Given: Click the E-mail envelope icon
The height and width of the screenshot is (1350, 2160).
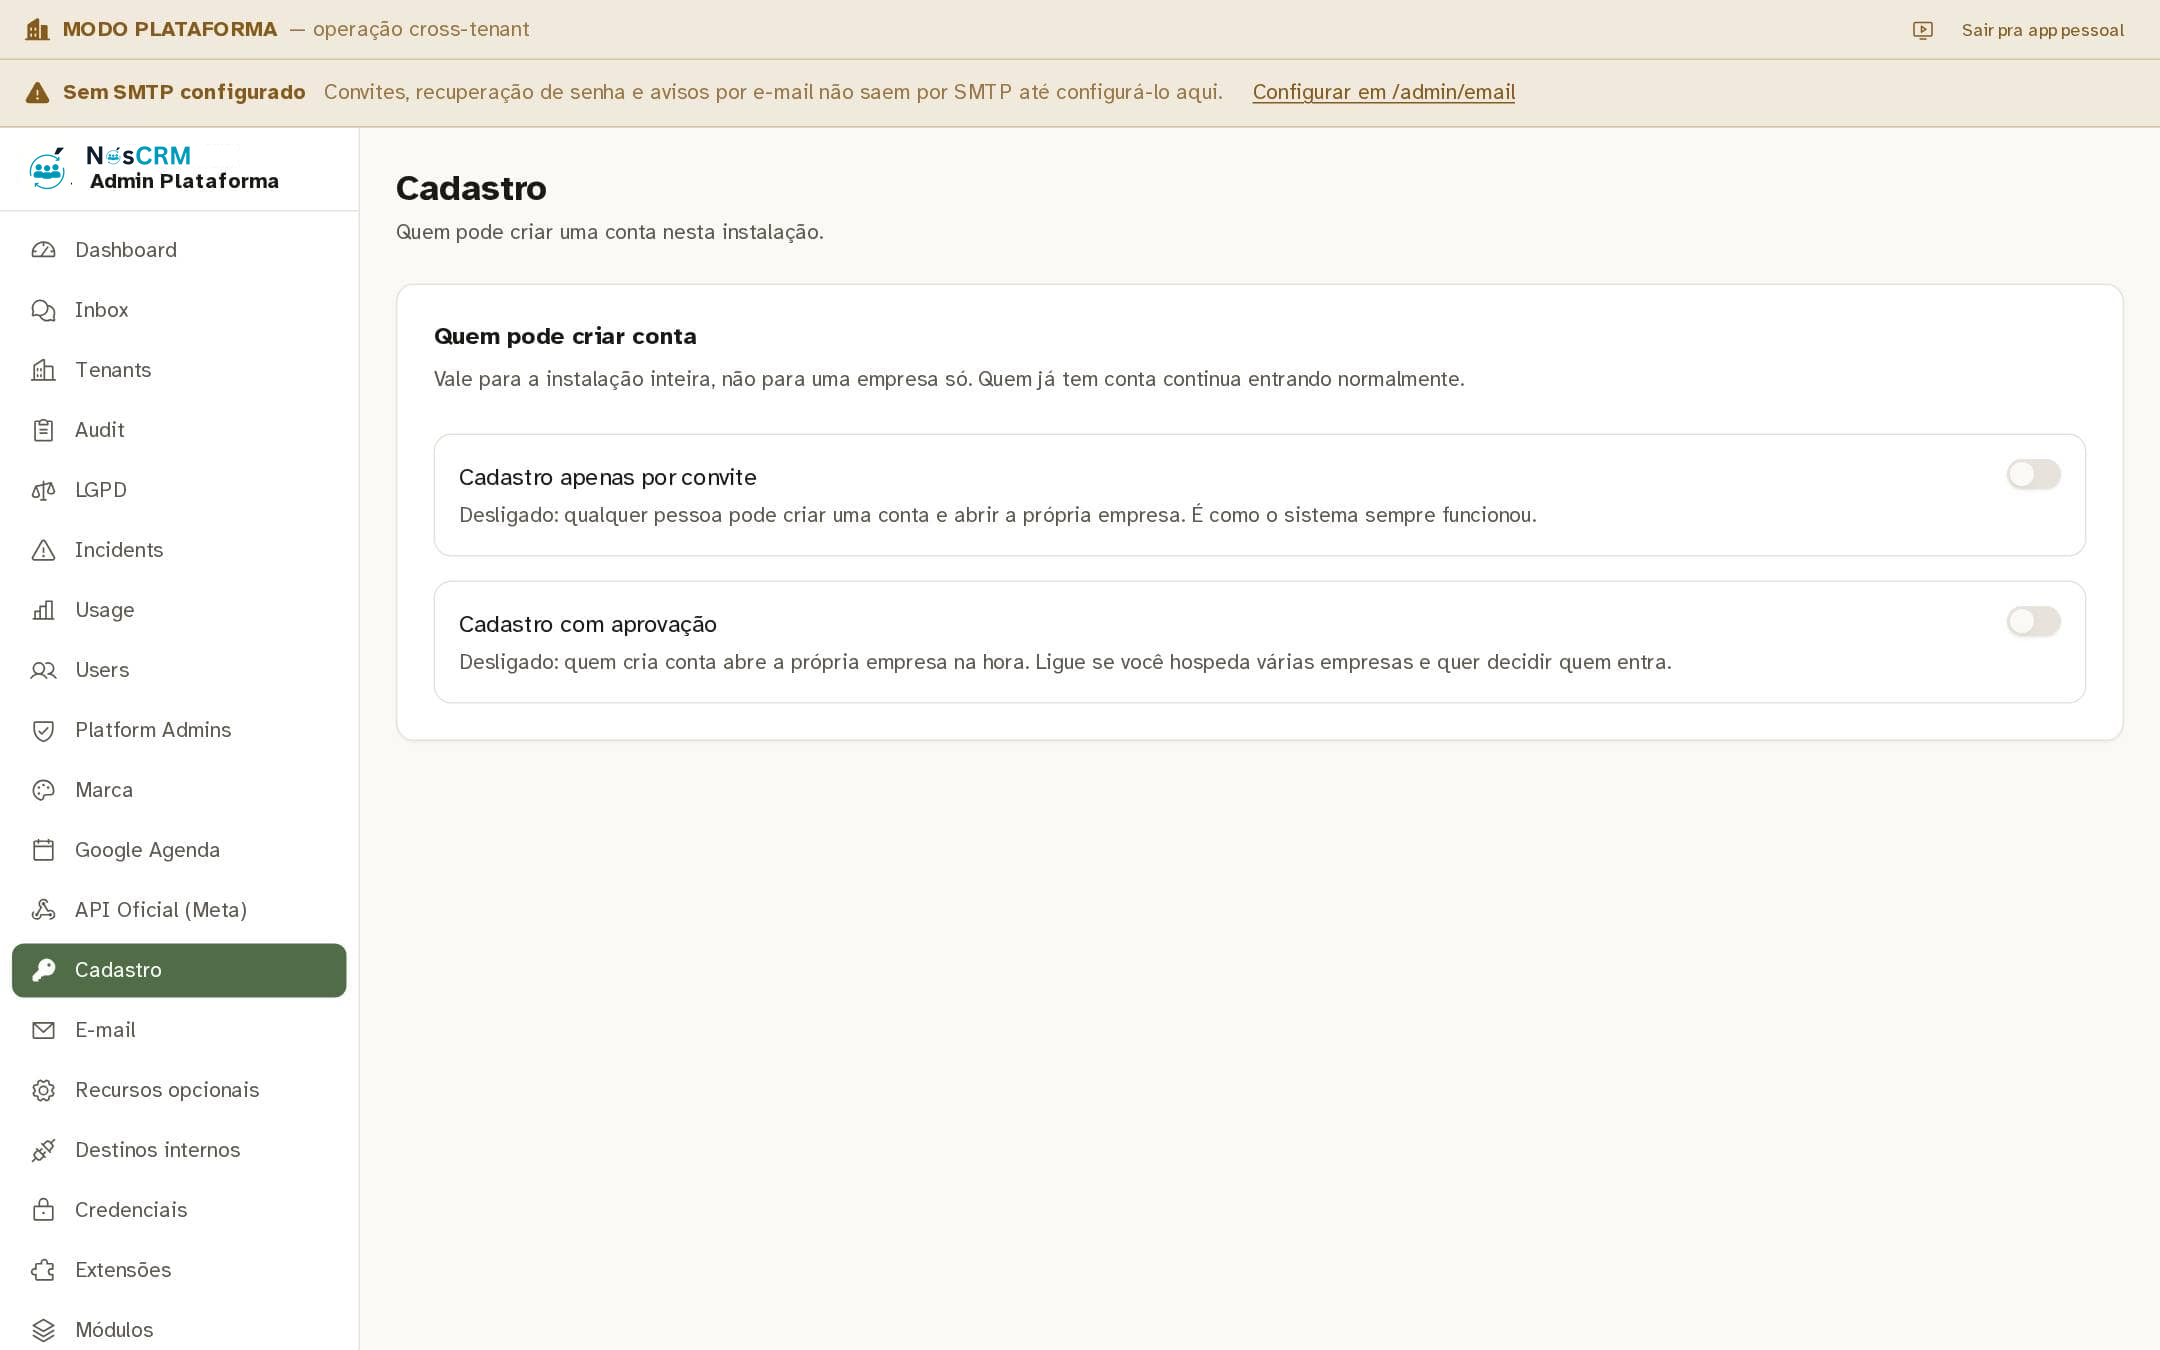Looking at the screenshot, I should (x=43, y=1030).
